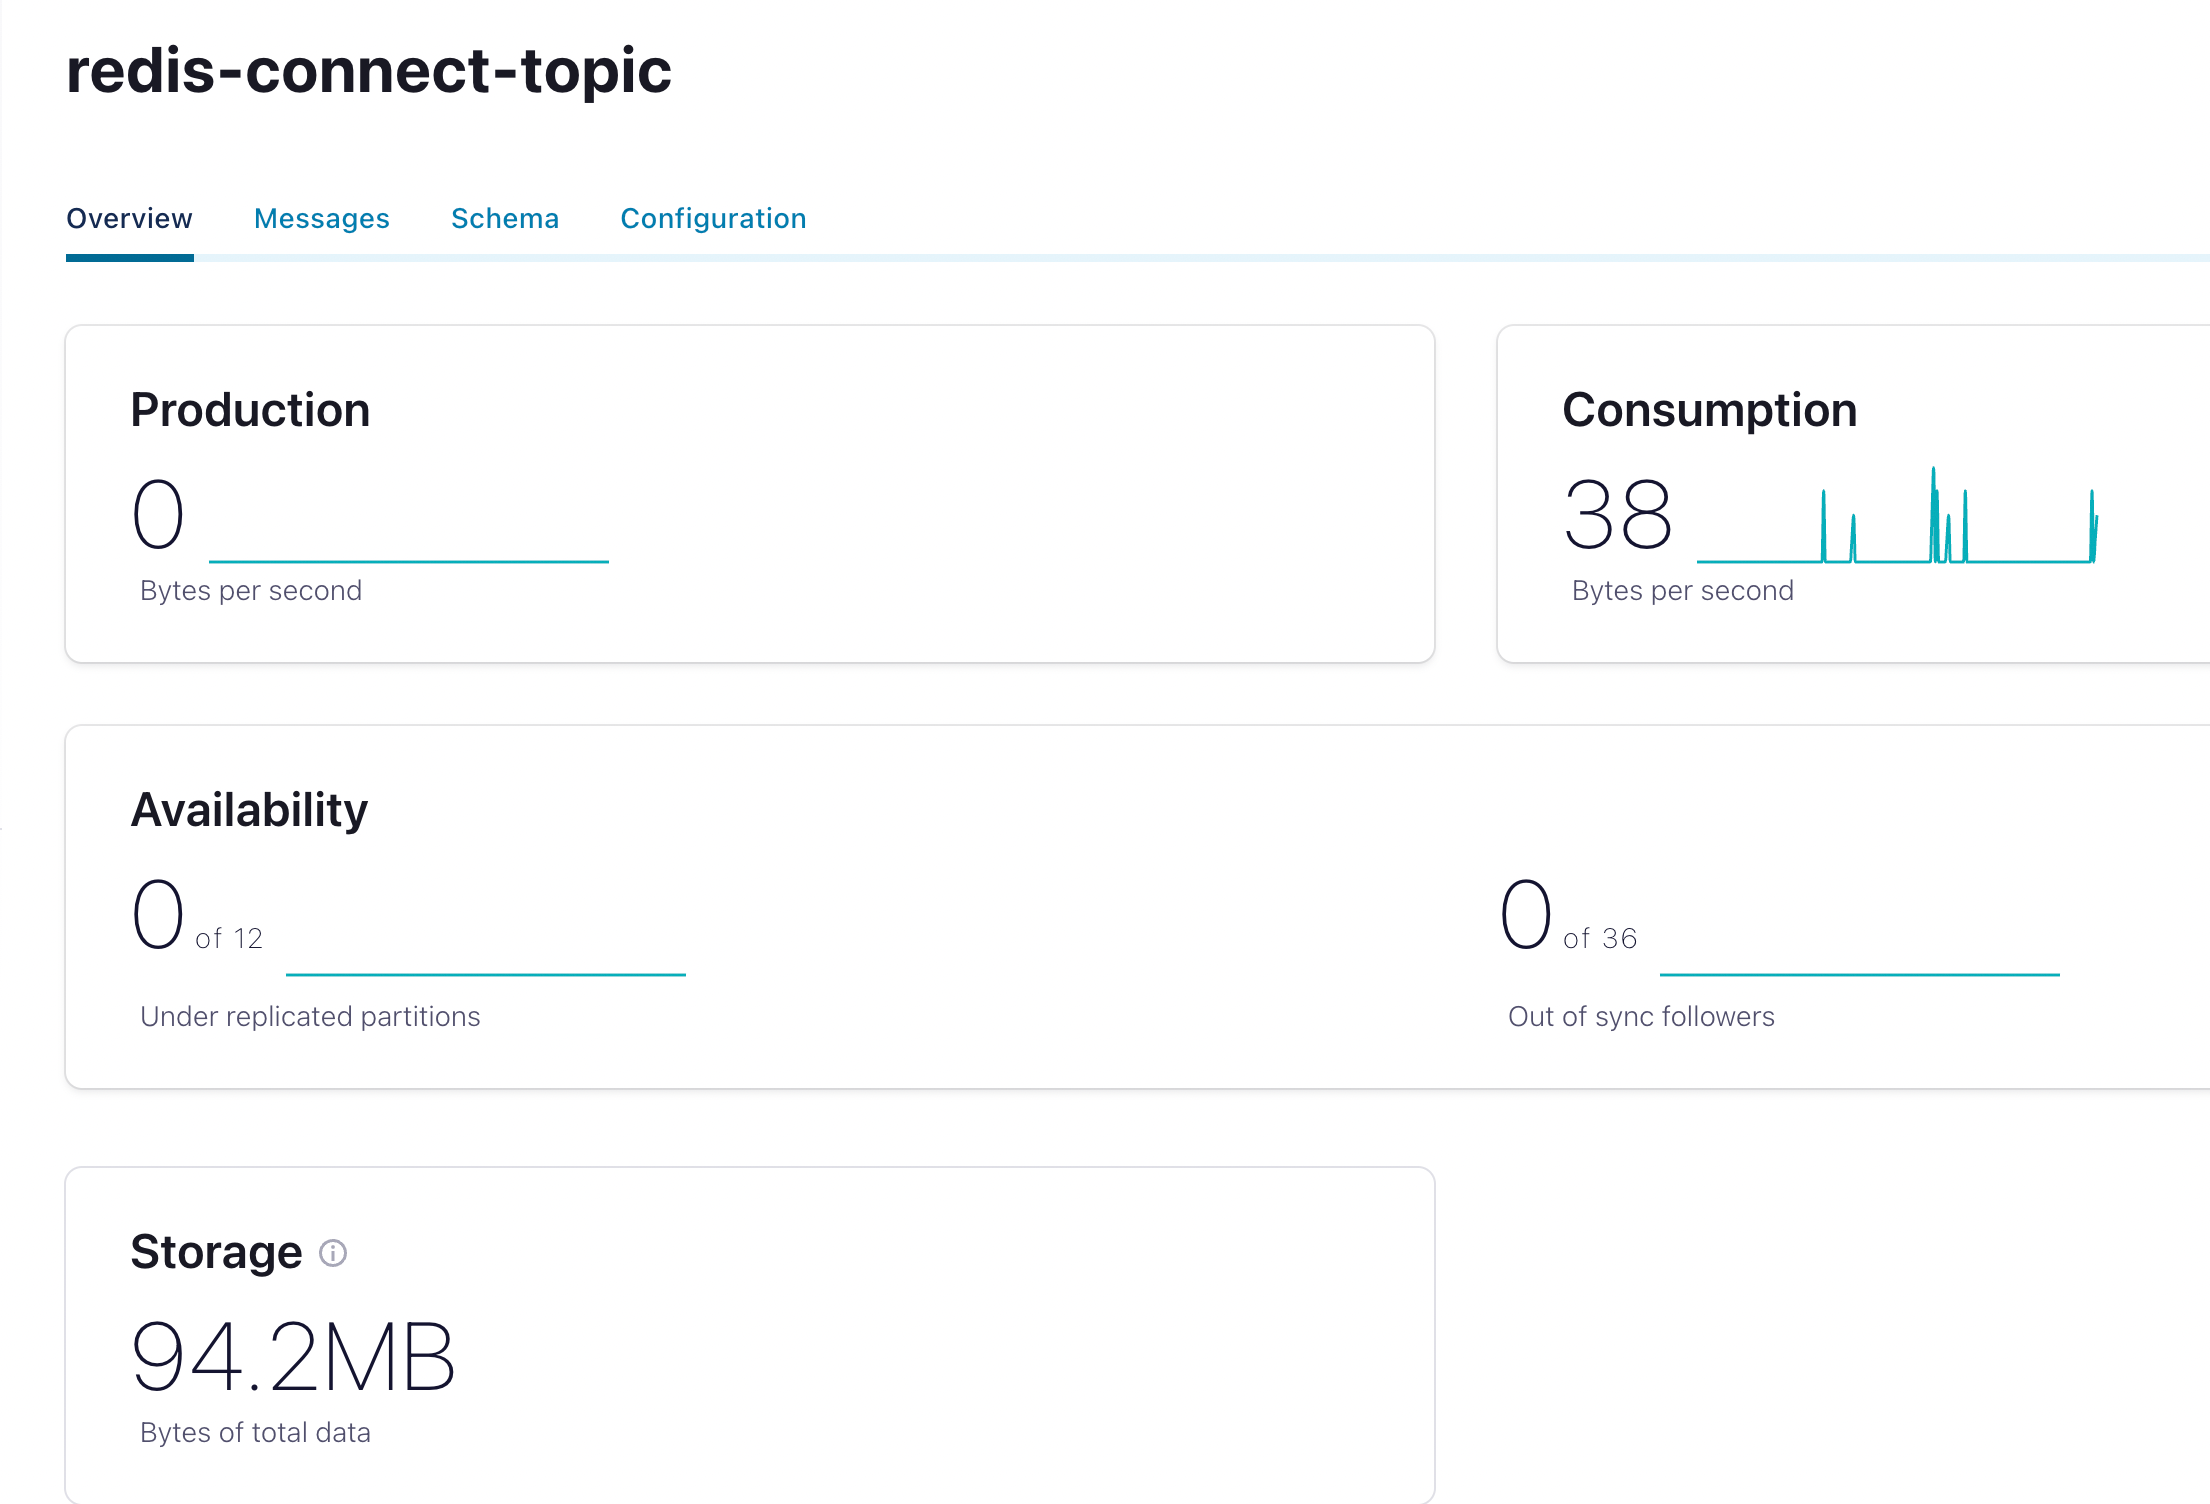Open the Schema tab
This screenshot has width=2210, height=1504.
click(x=505, y=218)
